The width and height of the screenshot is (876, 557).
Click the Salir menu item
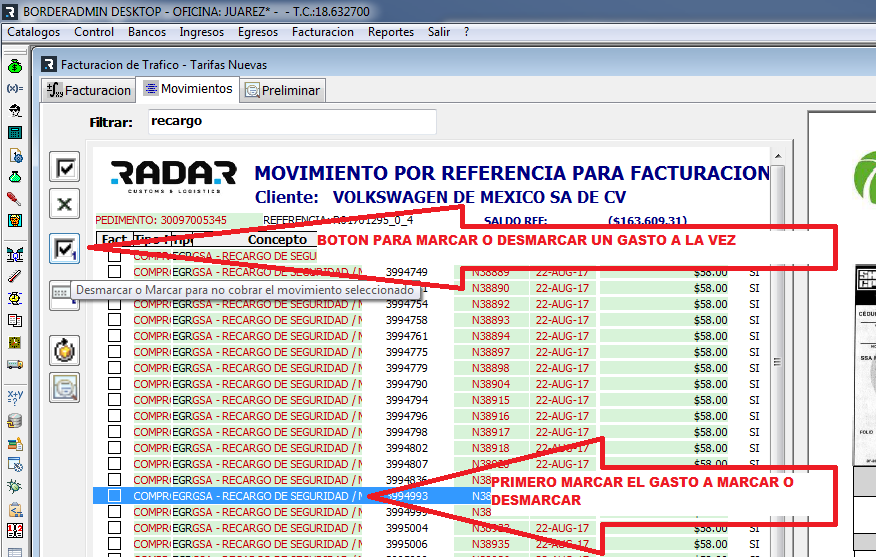[439, 32]
